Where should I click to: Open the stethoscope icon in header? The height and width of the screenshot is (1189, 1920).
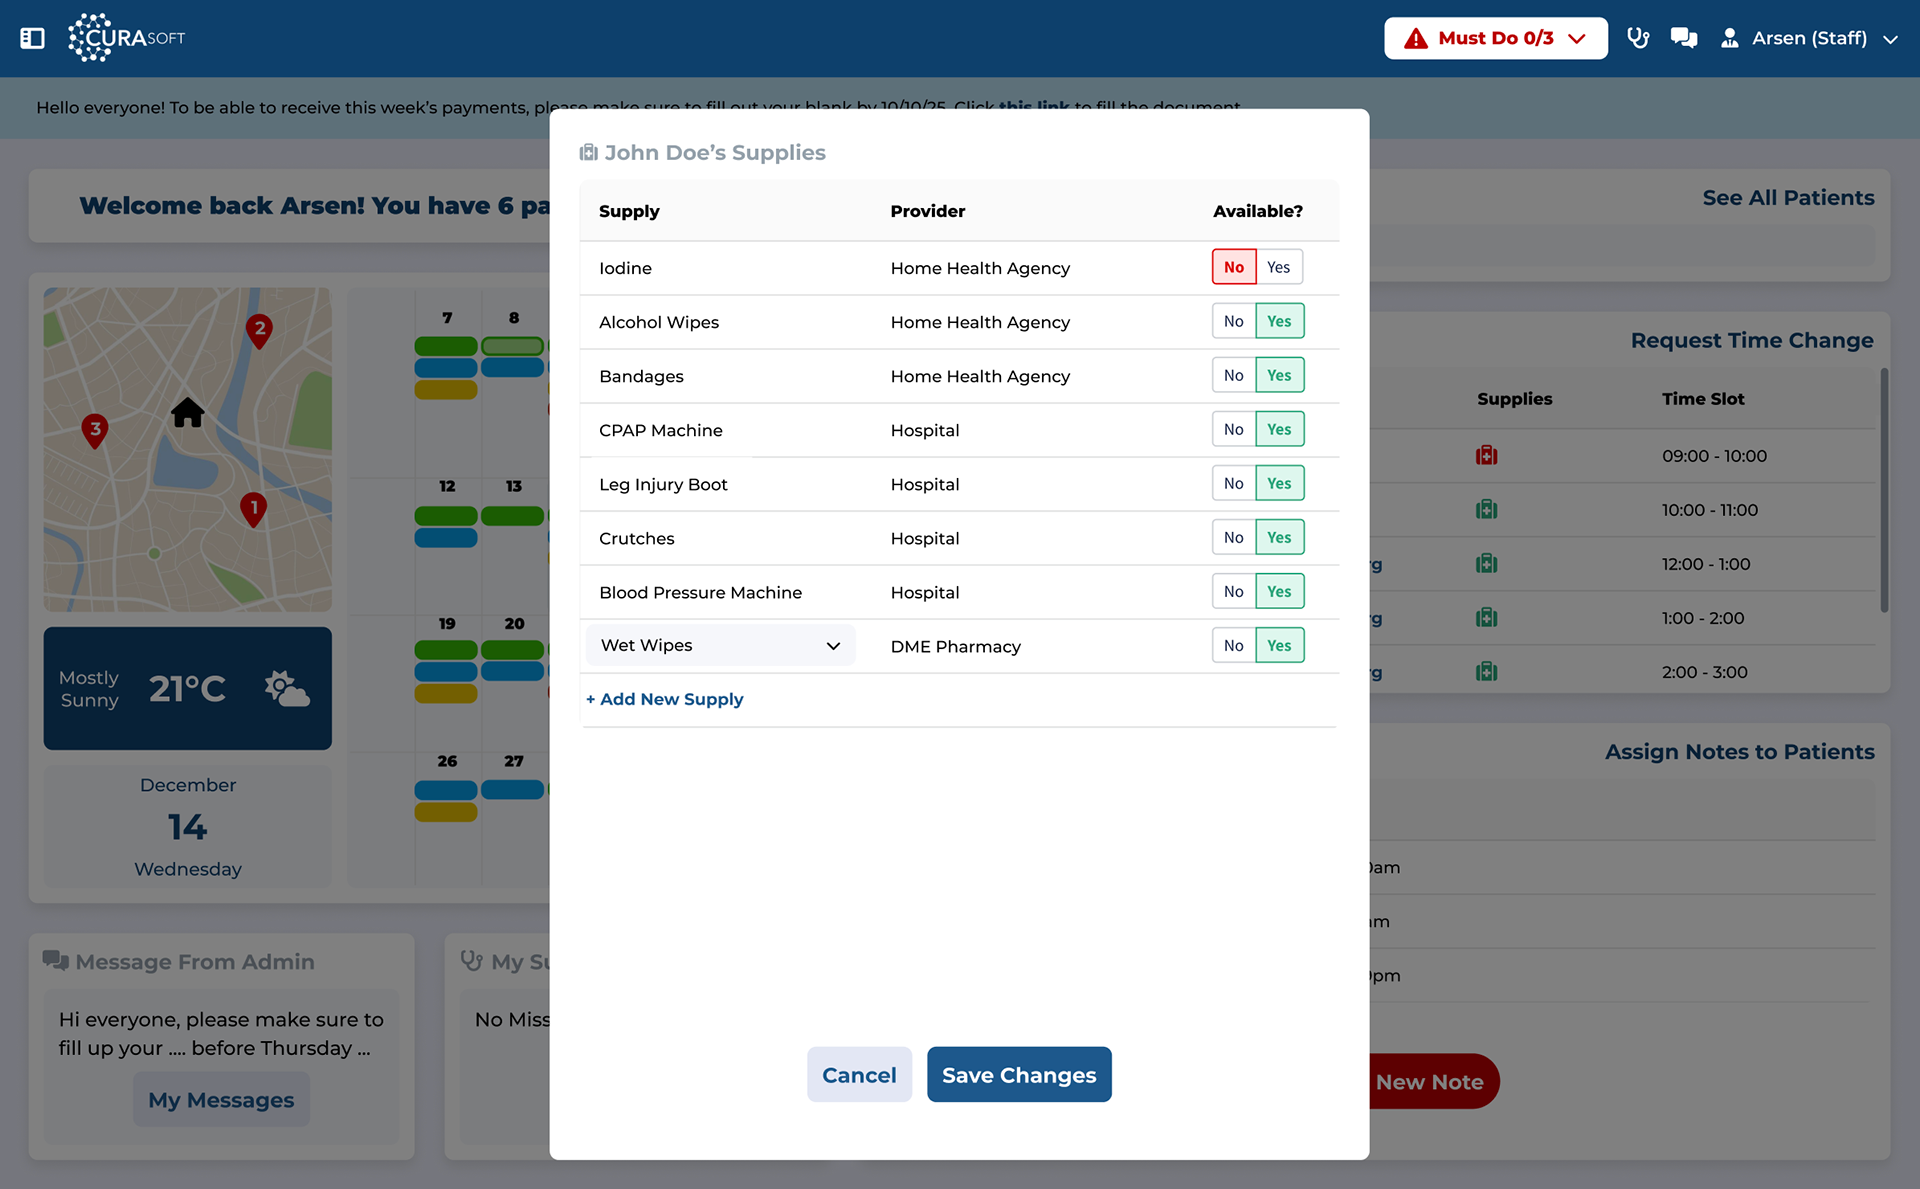coord(1638,38)
